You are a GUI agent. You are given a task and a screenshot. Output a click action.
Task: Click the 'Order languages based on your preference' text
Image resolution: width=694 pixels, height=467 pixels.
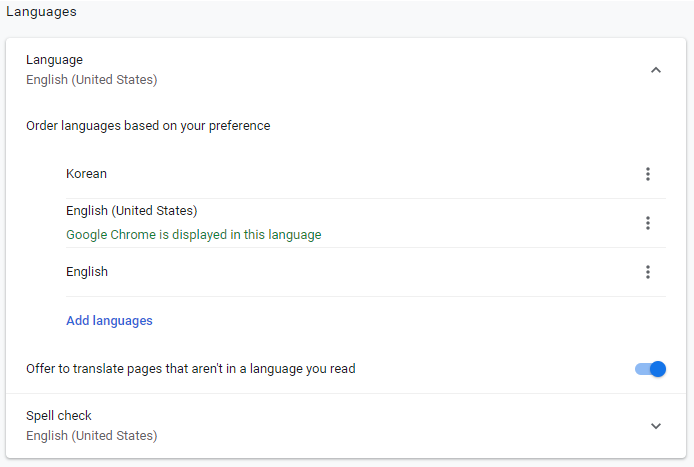148,126
